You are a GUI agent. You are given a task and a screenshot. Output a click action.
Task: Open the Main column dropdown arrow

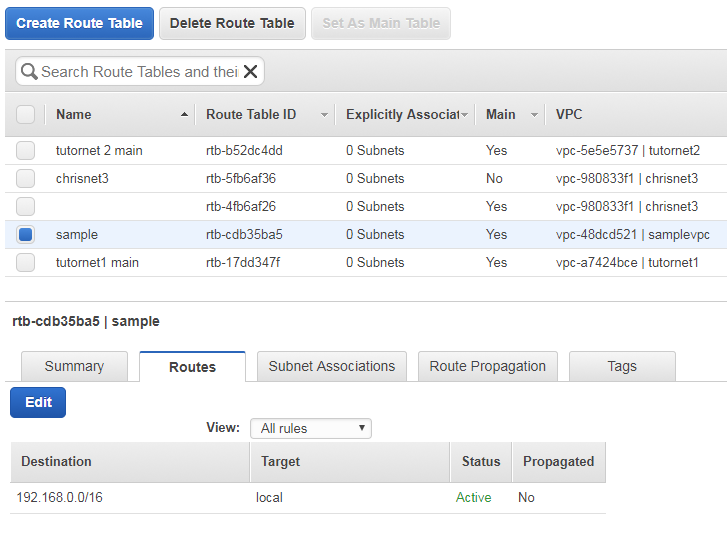(534, 114)
